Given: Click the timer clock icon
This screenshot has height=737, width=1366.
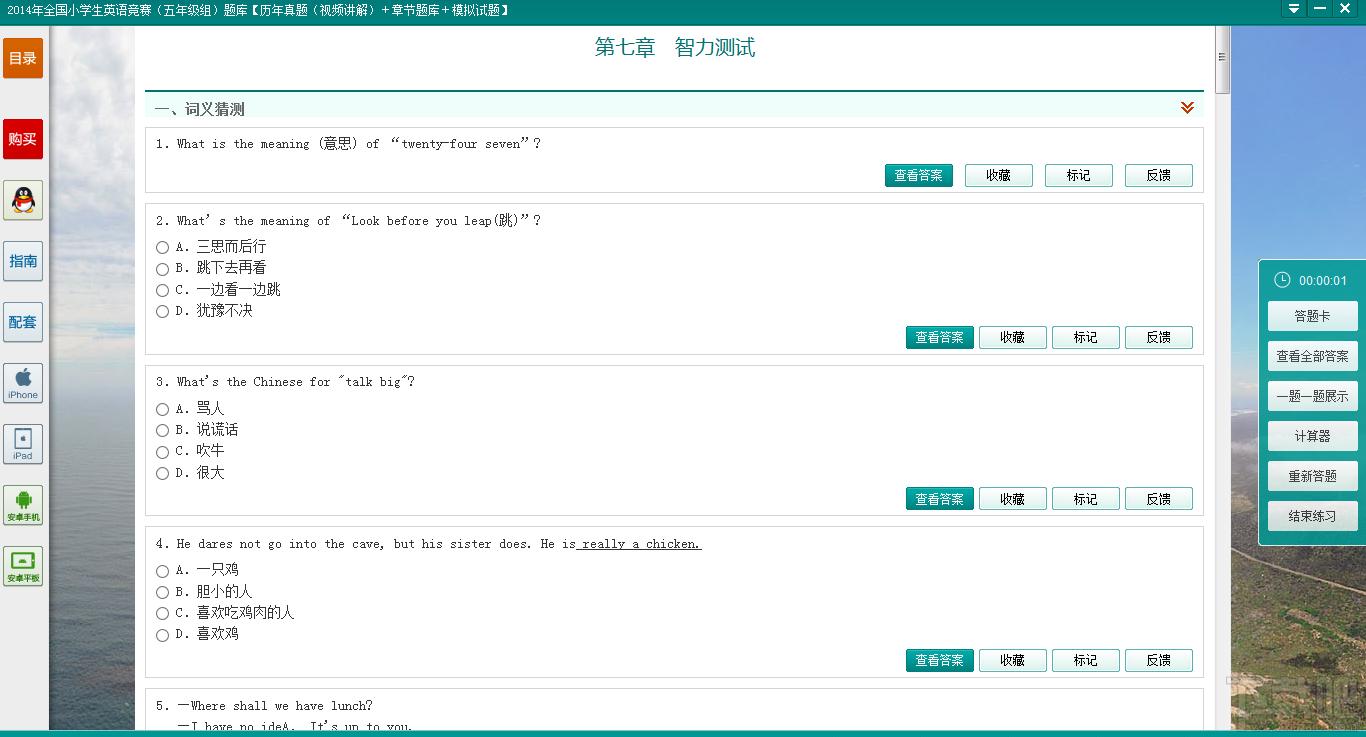Looking at the screenshot, I should (1282, 280).
